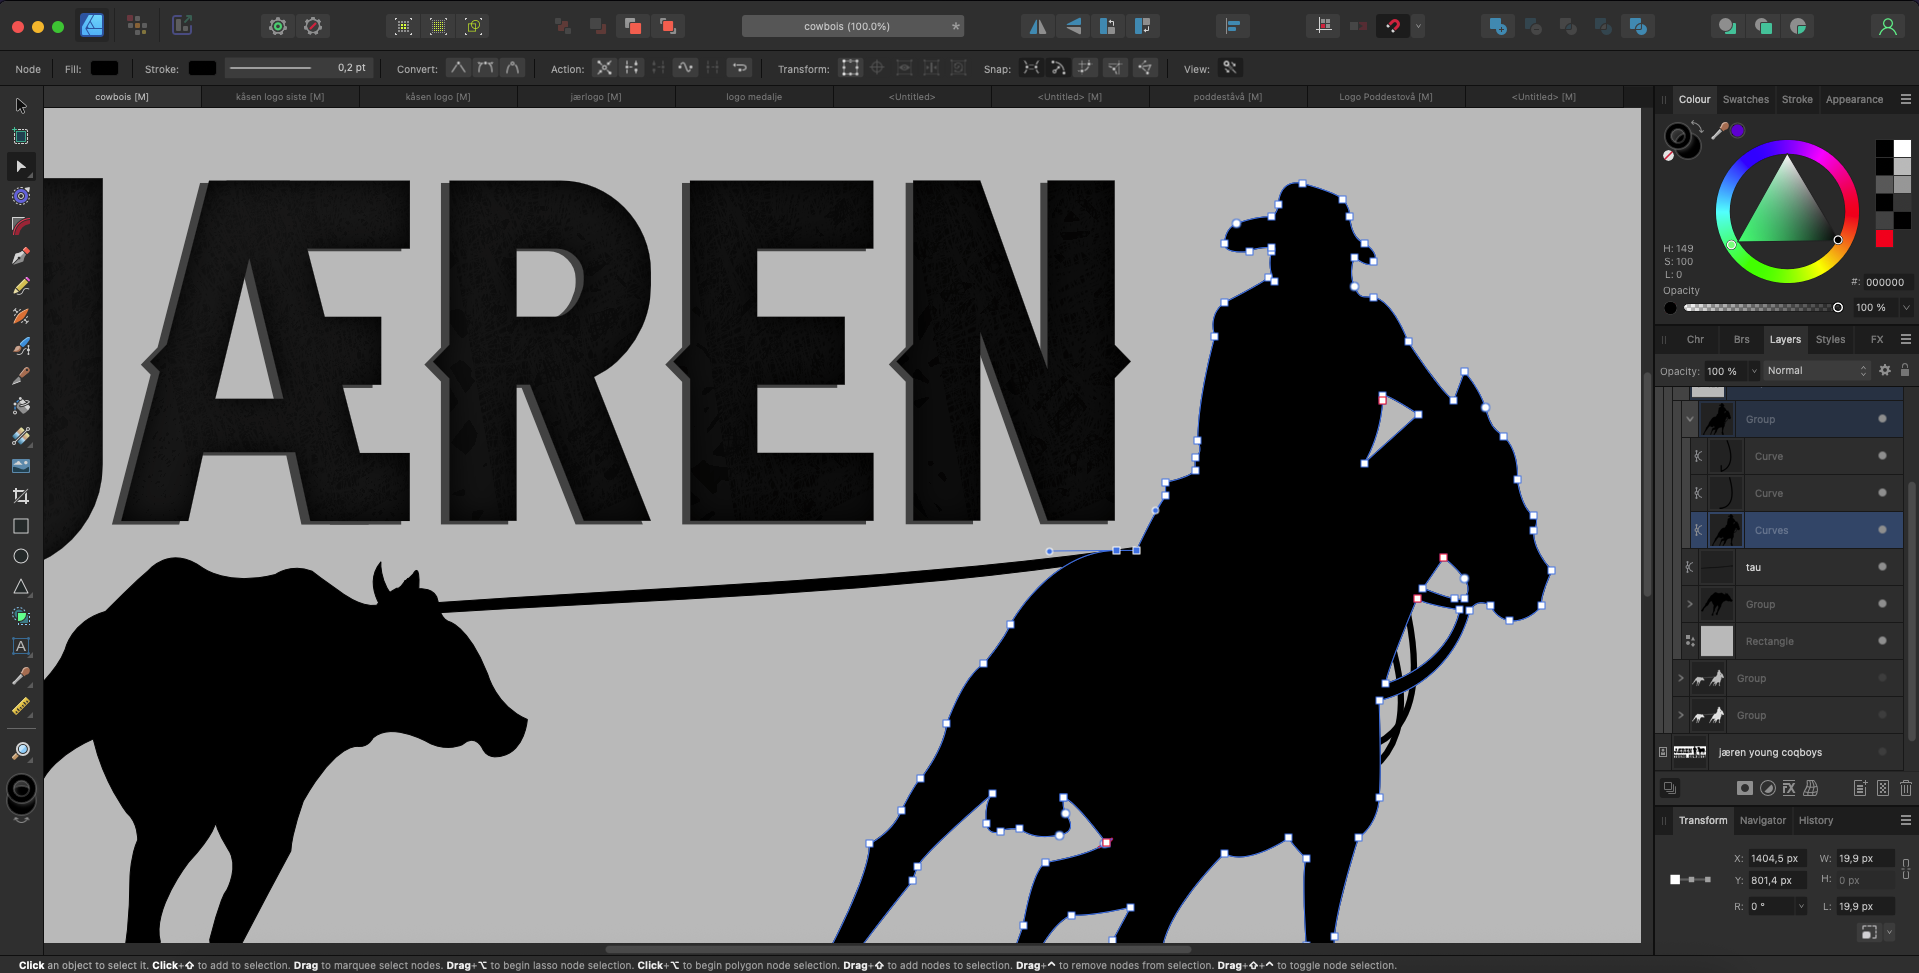Open Layer Effects FX icon in Layers panel
The image size is (1919, 973).
click(x=1789, y=788)
